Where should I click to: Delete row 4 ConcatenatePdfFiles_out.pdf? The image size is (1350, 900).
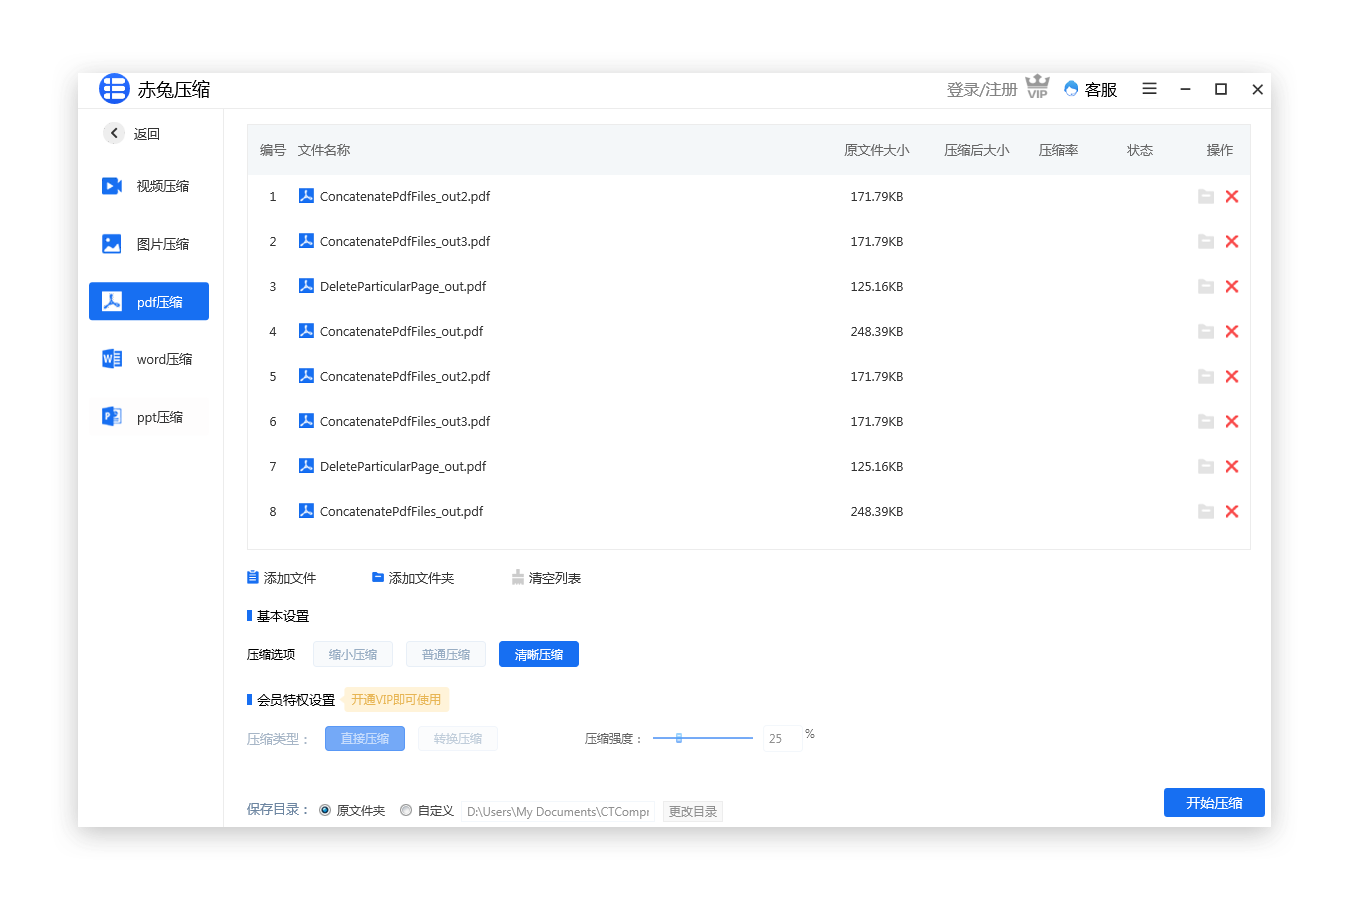1232,332
